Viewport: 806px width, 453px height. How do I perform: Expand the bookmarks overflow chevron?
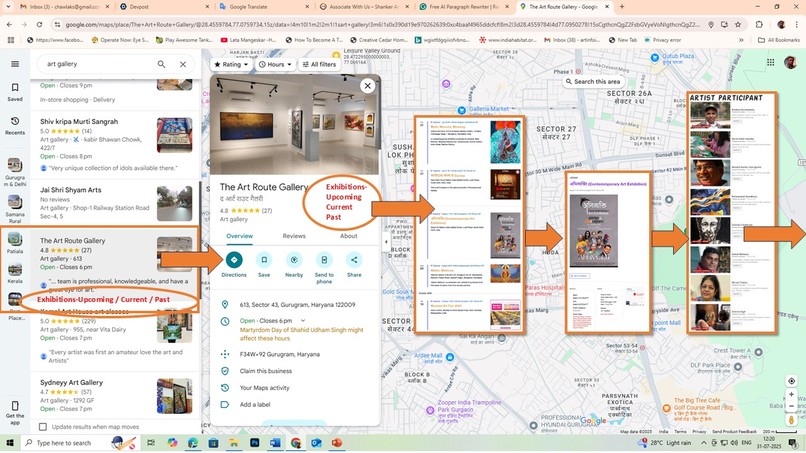coord(741,40)
